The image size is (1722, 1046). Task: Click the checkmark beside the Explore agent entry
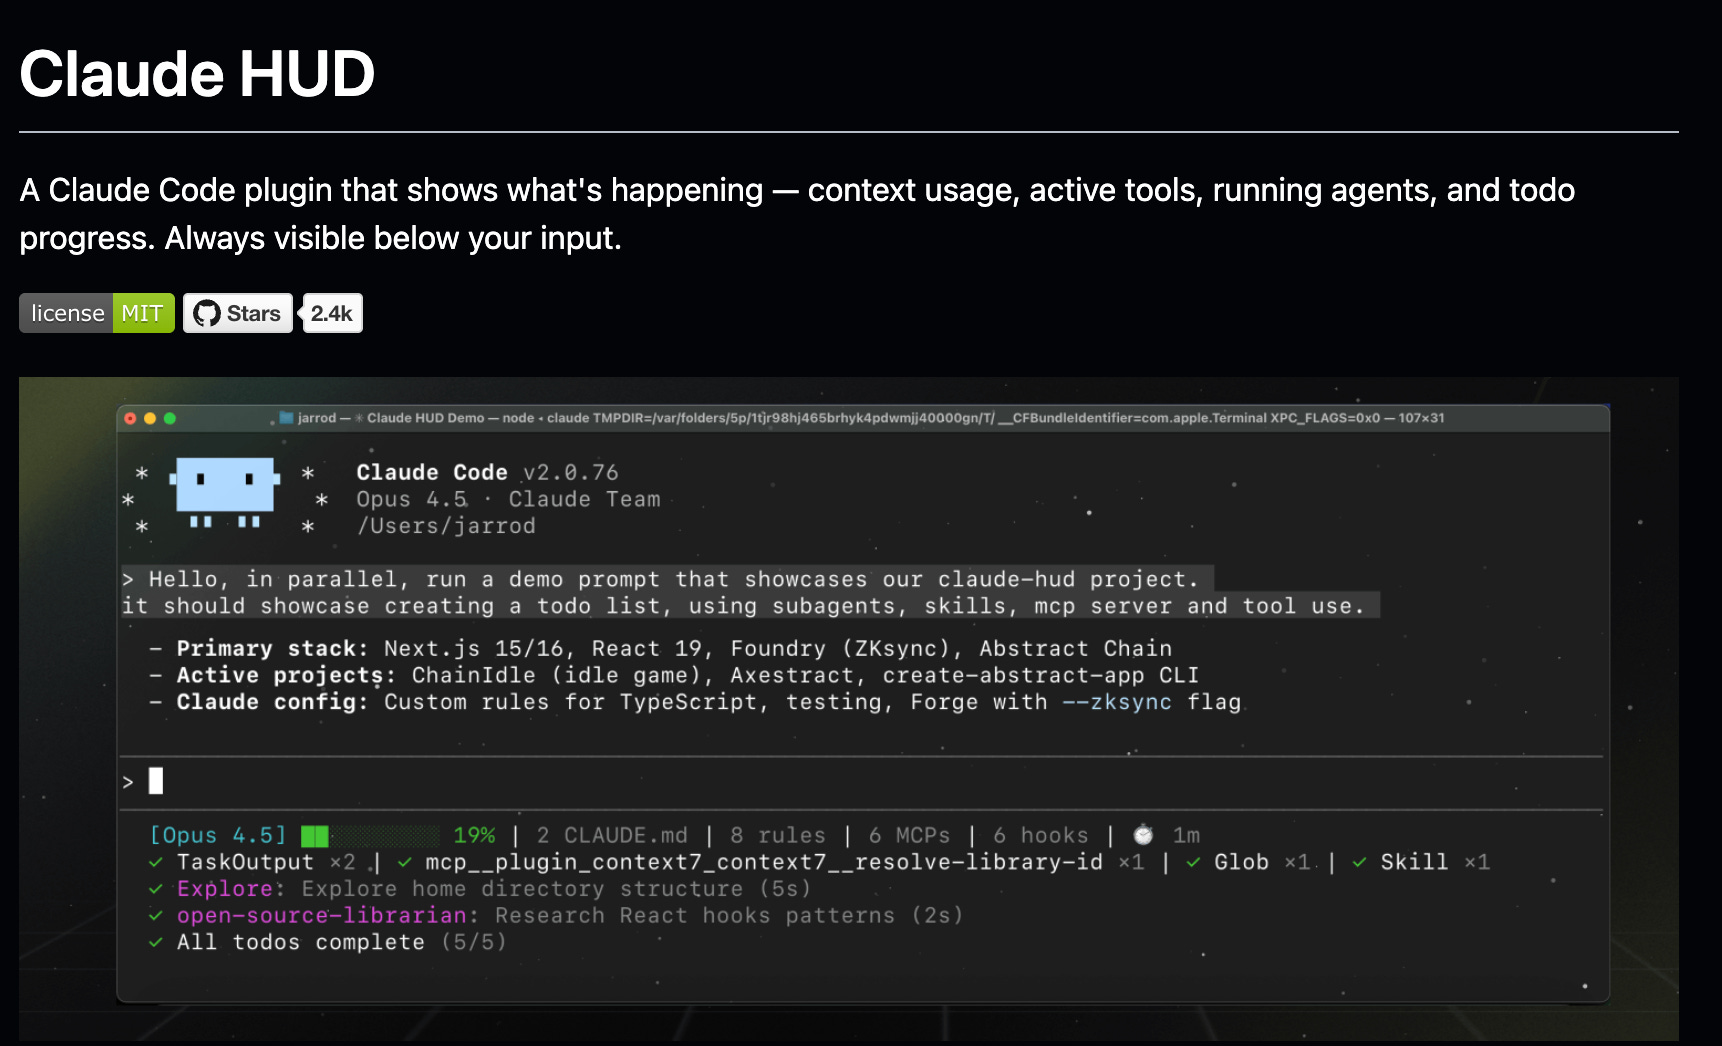(x=156, y=888)
